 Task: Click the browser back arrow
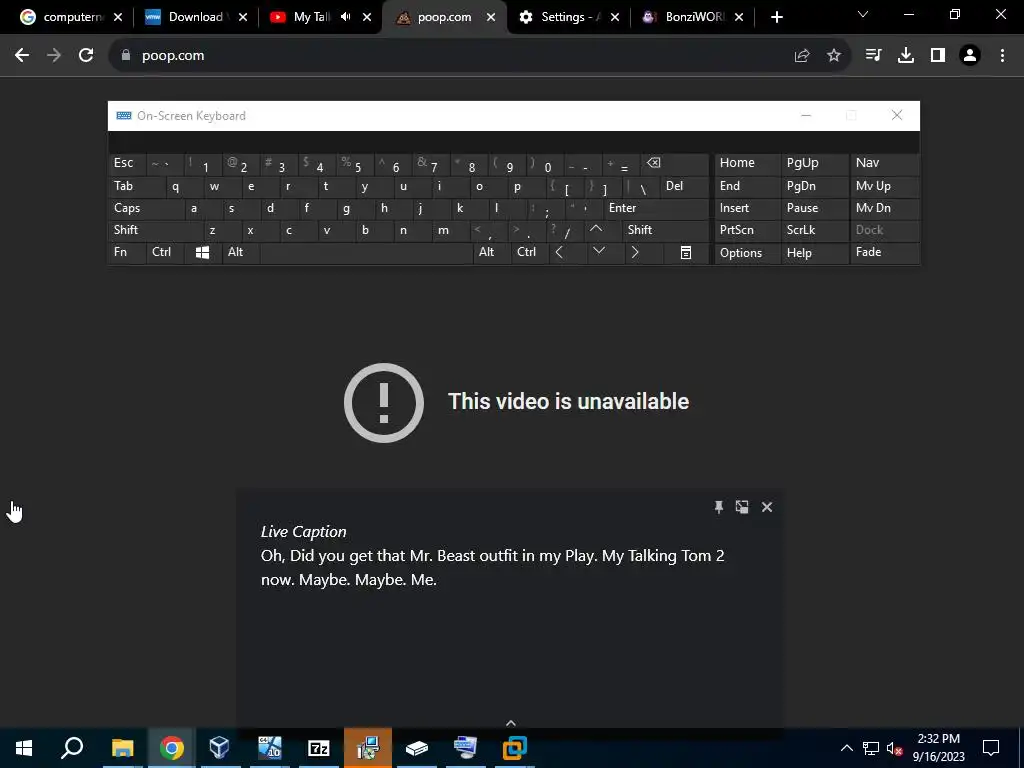tap(22, 56)
